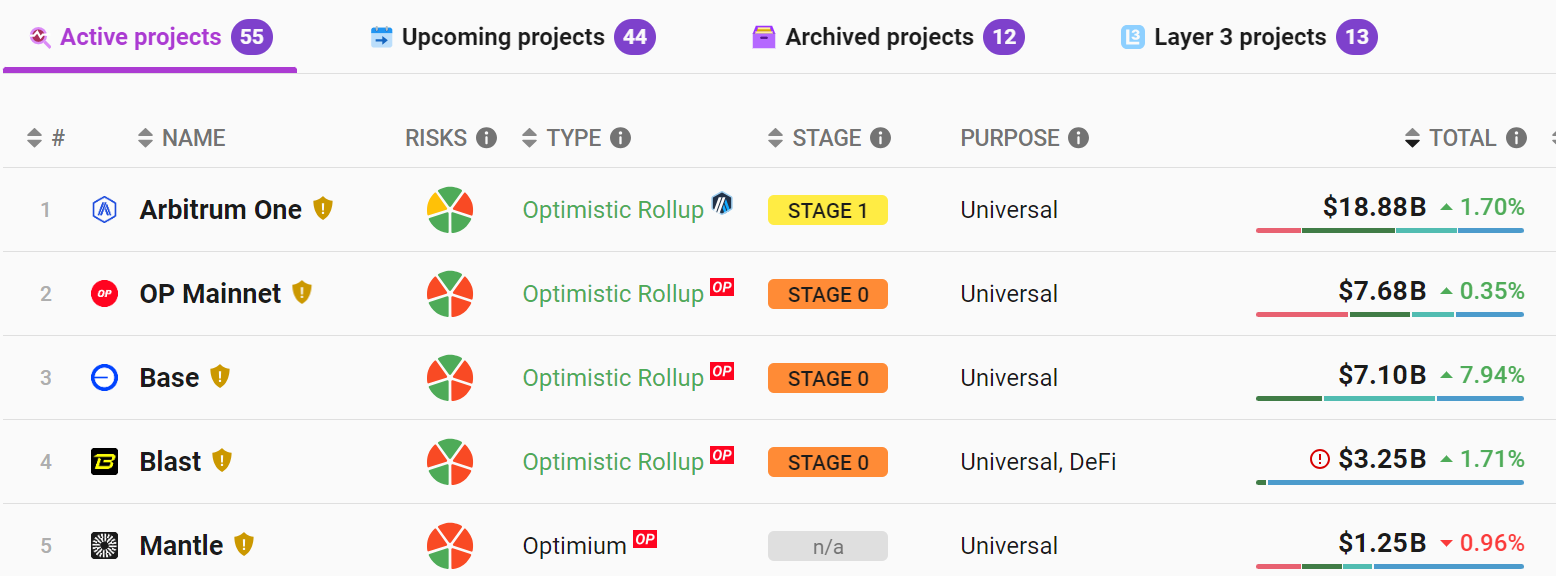
Task: Click the OP Mainnet red logo
Action: pos(104,294)
